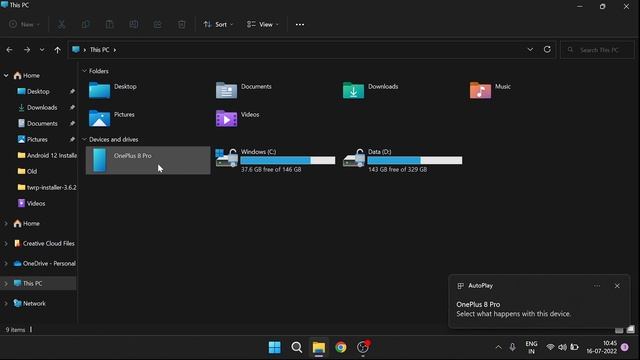Image resolution: width=640 pixels, height=360 pixels.
Task: Select This PC in the sidebar
Action: 33,283
